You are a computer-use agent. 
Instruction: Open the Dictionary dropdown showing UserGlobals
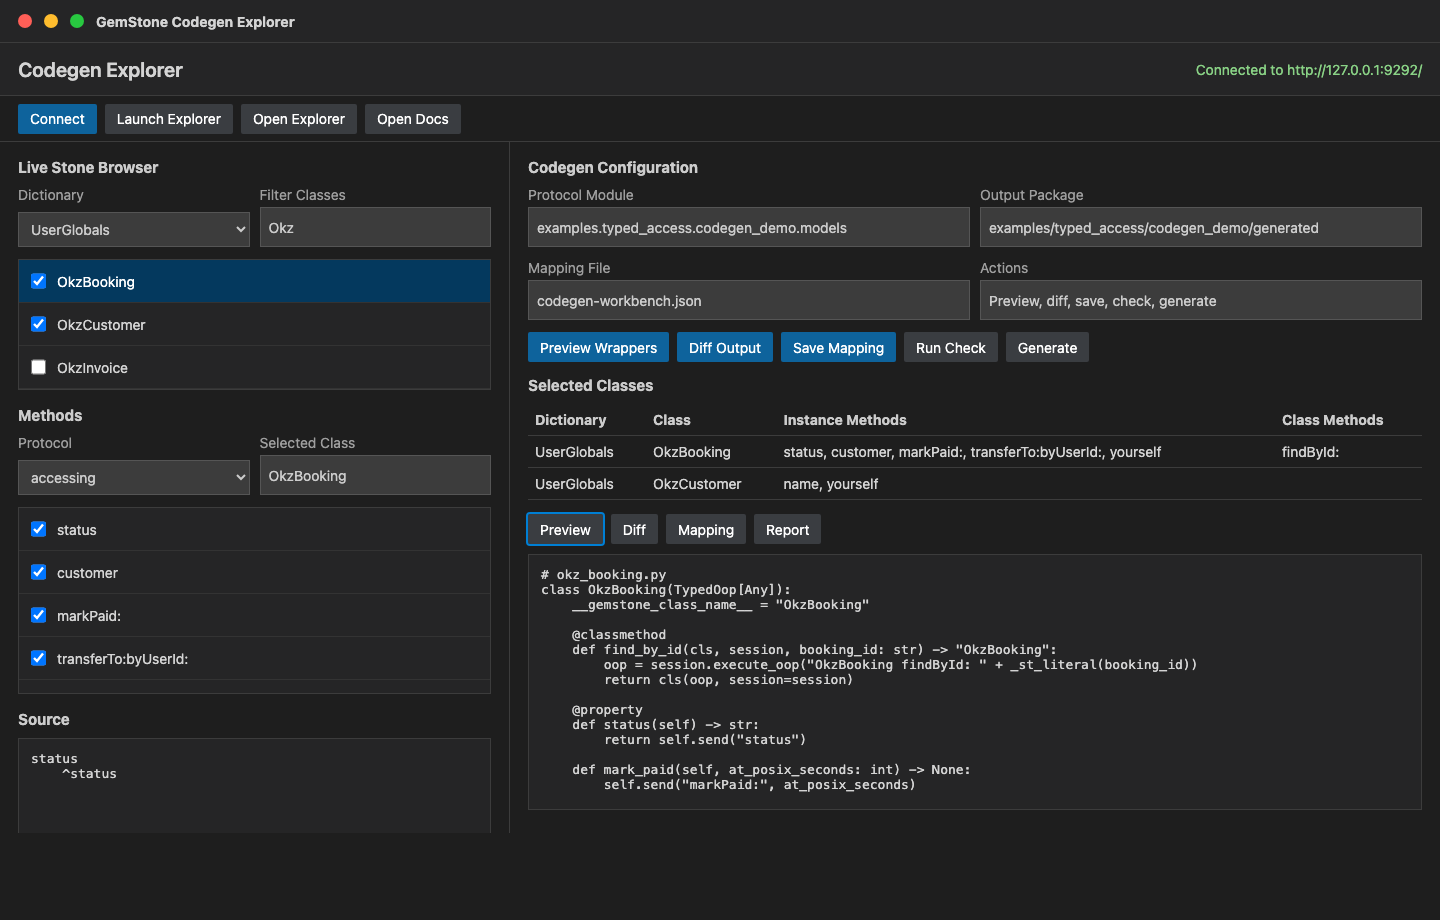click(x=134, y=229)
